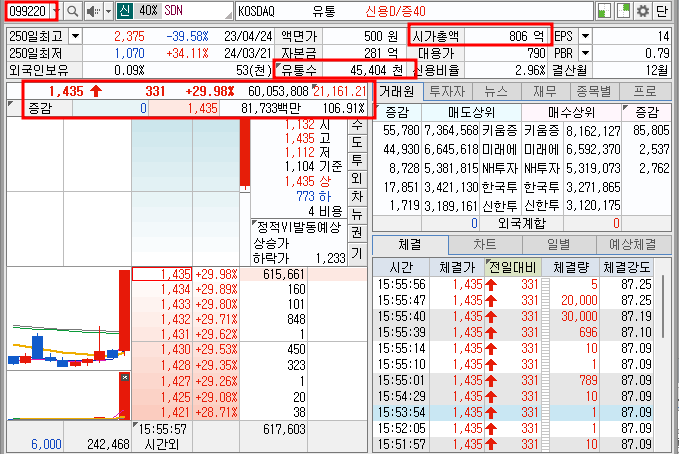The height and width of the screenshot is (454, 679).
Task: Select the order book row priced 1,434
Action: click(x=249, y=289)
